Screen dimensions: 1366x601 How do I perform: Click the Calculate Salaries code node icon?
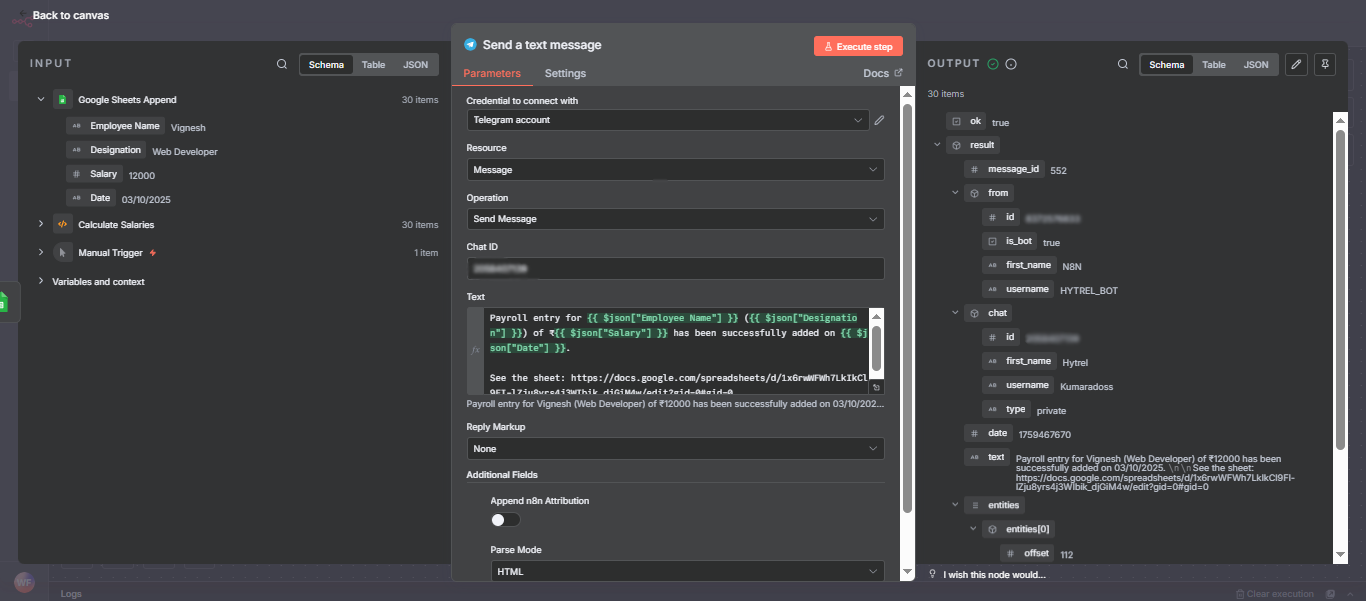(62, 224)
